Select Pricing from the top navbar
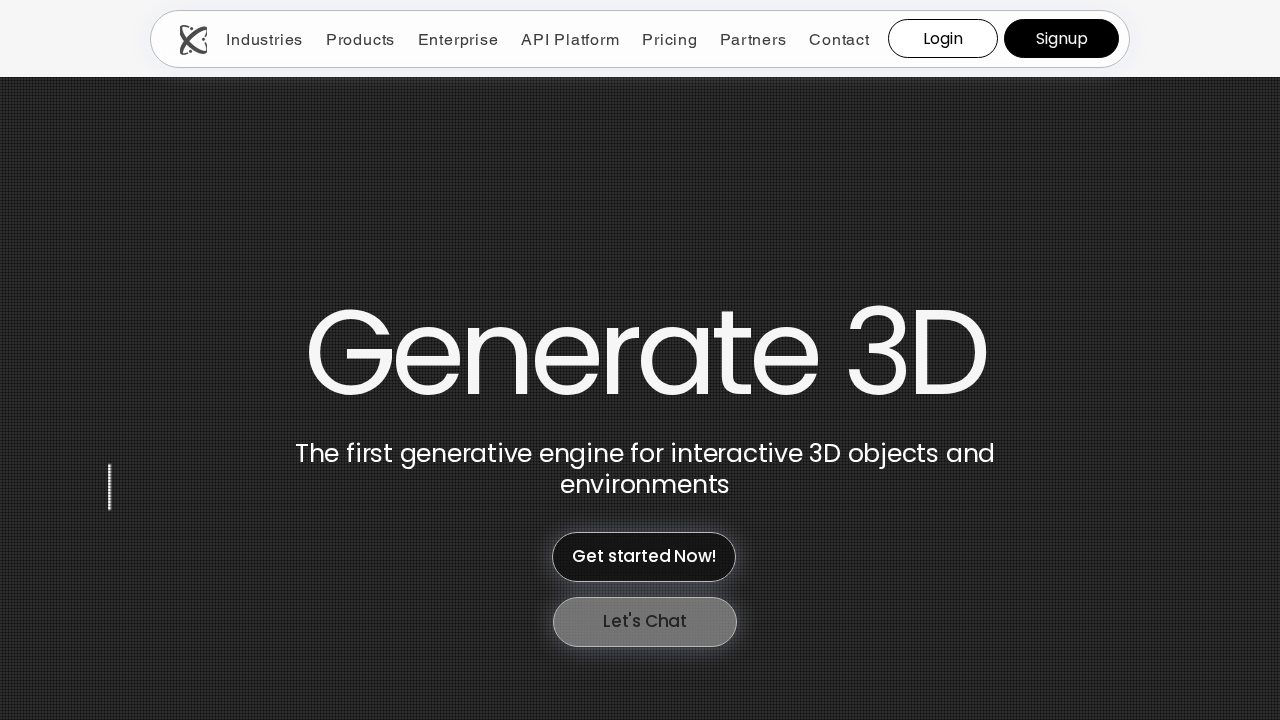The image size is (1280, 720). point(670,39)
